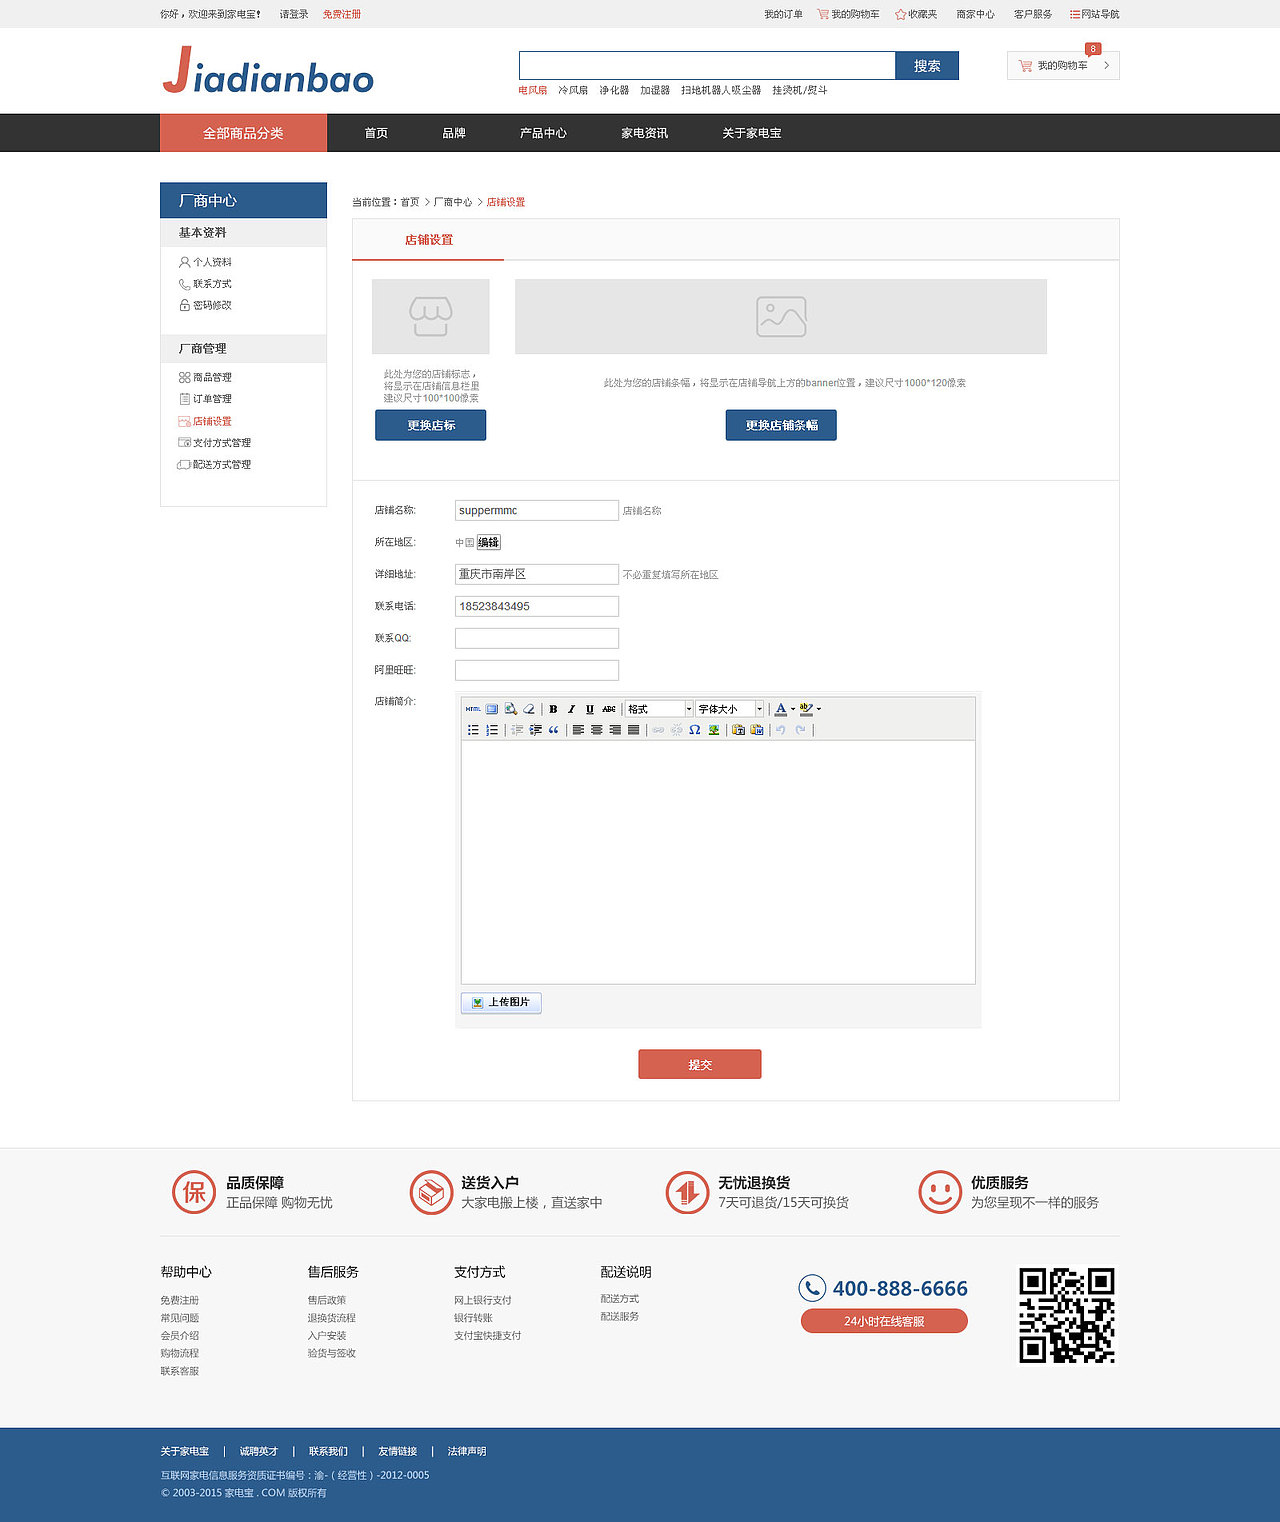The height and width of the screenshot is (1522, 1280).
Task: Switch editor to HTML source mode
Action: [472, 708]
